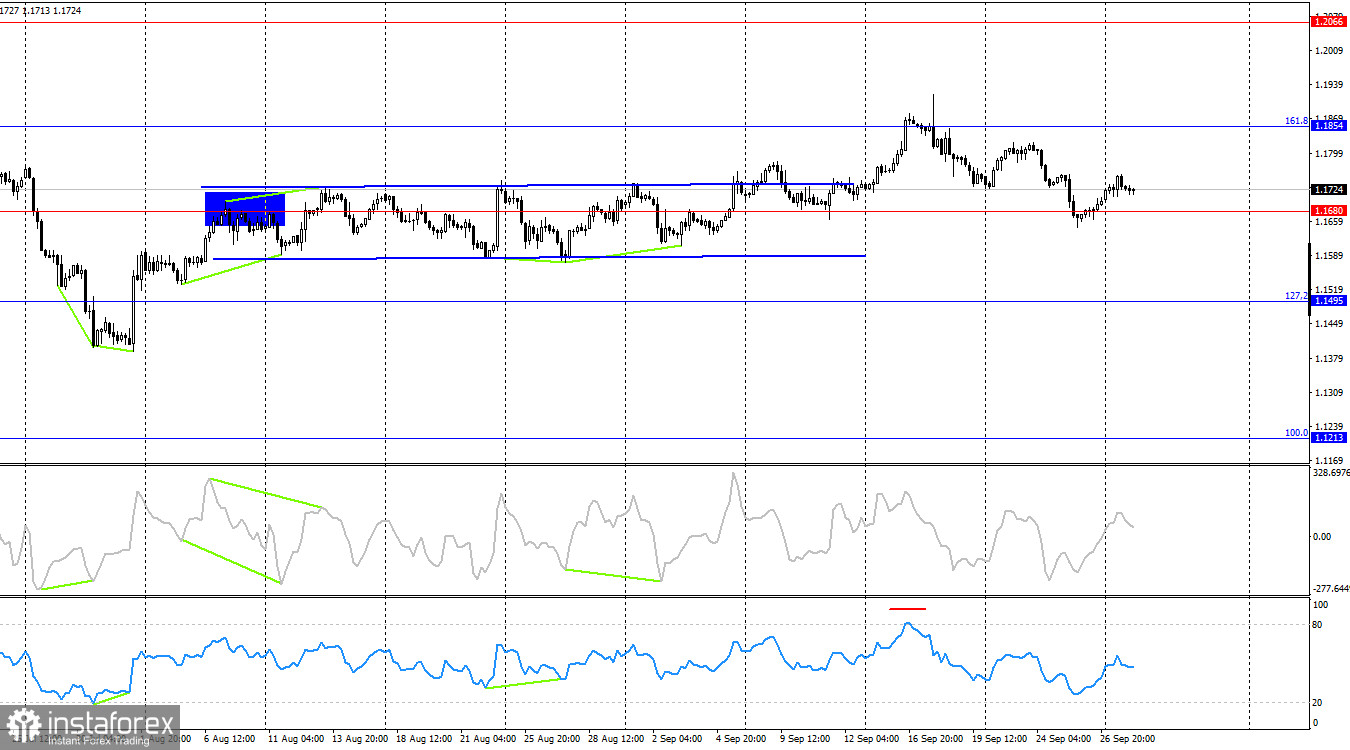Click the 26 Sep 20:00 time label
Image resolution: width=1350 pixels, height=750 pixels.
(1128, 739)
